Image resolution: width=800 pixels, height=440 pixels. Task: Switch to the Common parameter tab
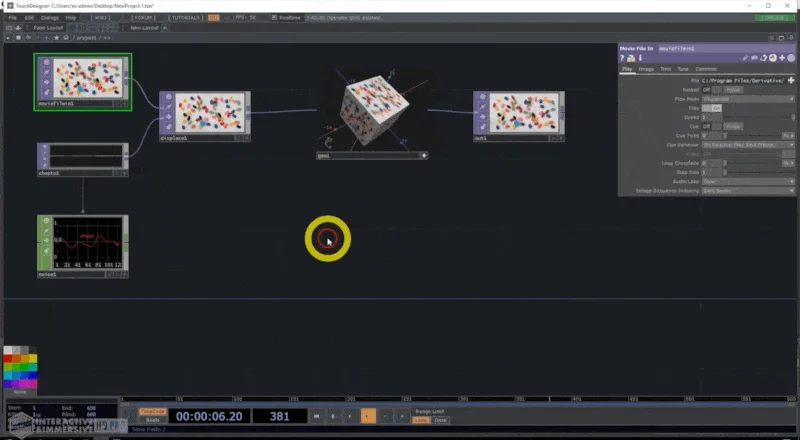tap(706, 69)
